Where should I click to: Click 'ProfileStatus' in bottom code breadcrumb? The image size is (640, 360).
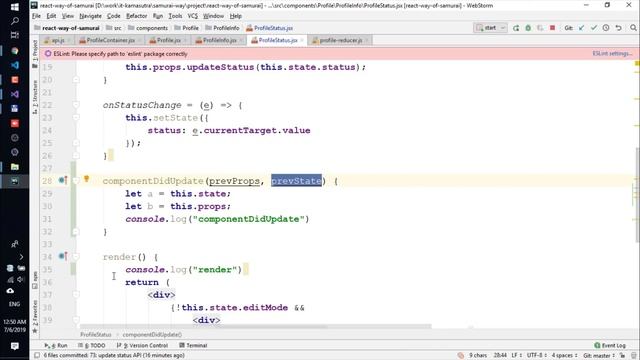(96, 334)
